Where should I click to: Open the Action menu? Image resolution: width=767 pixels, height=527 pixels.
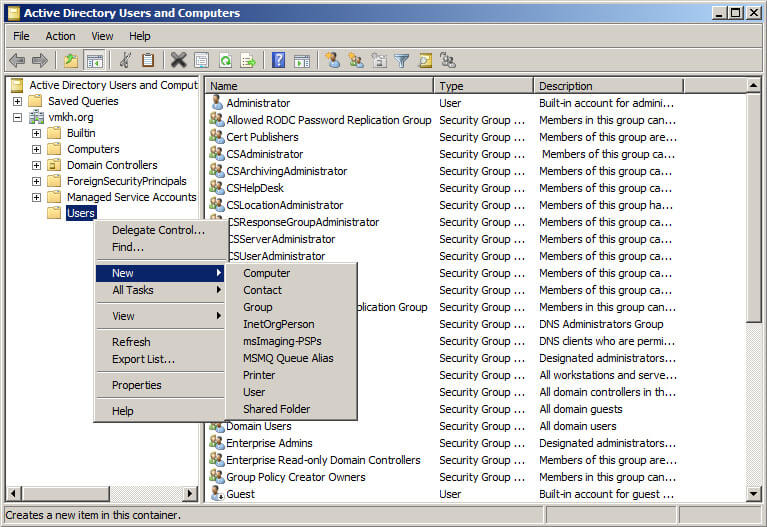[x=61, y=36]
